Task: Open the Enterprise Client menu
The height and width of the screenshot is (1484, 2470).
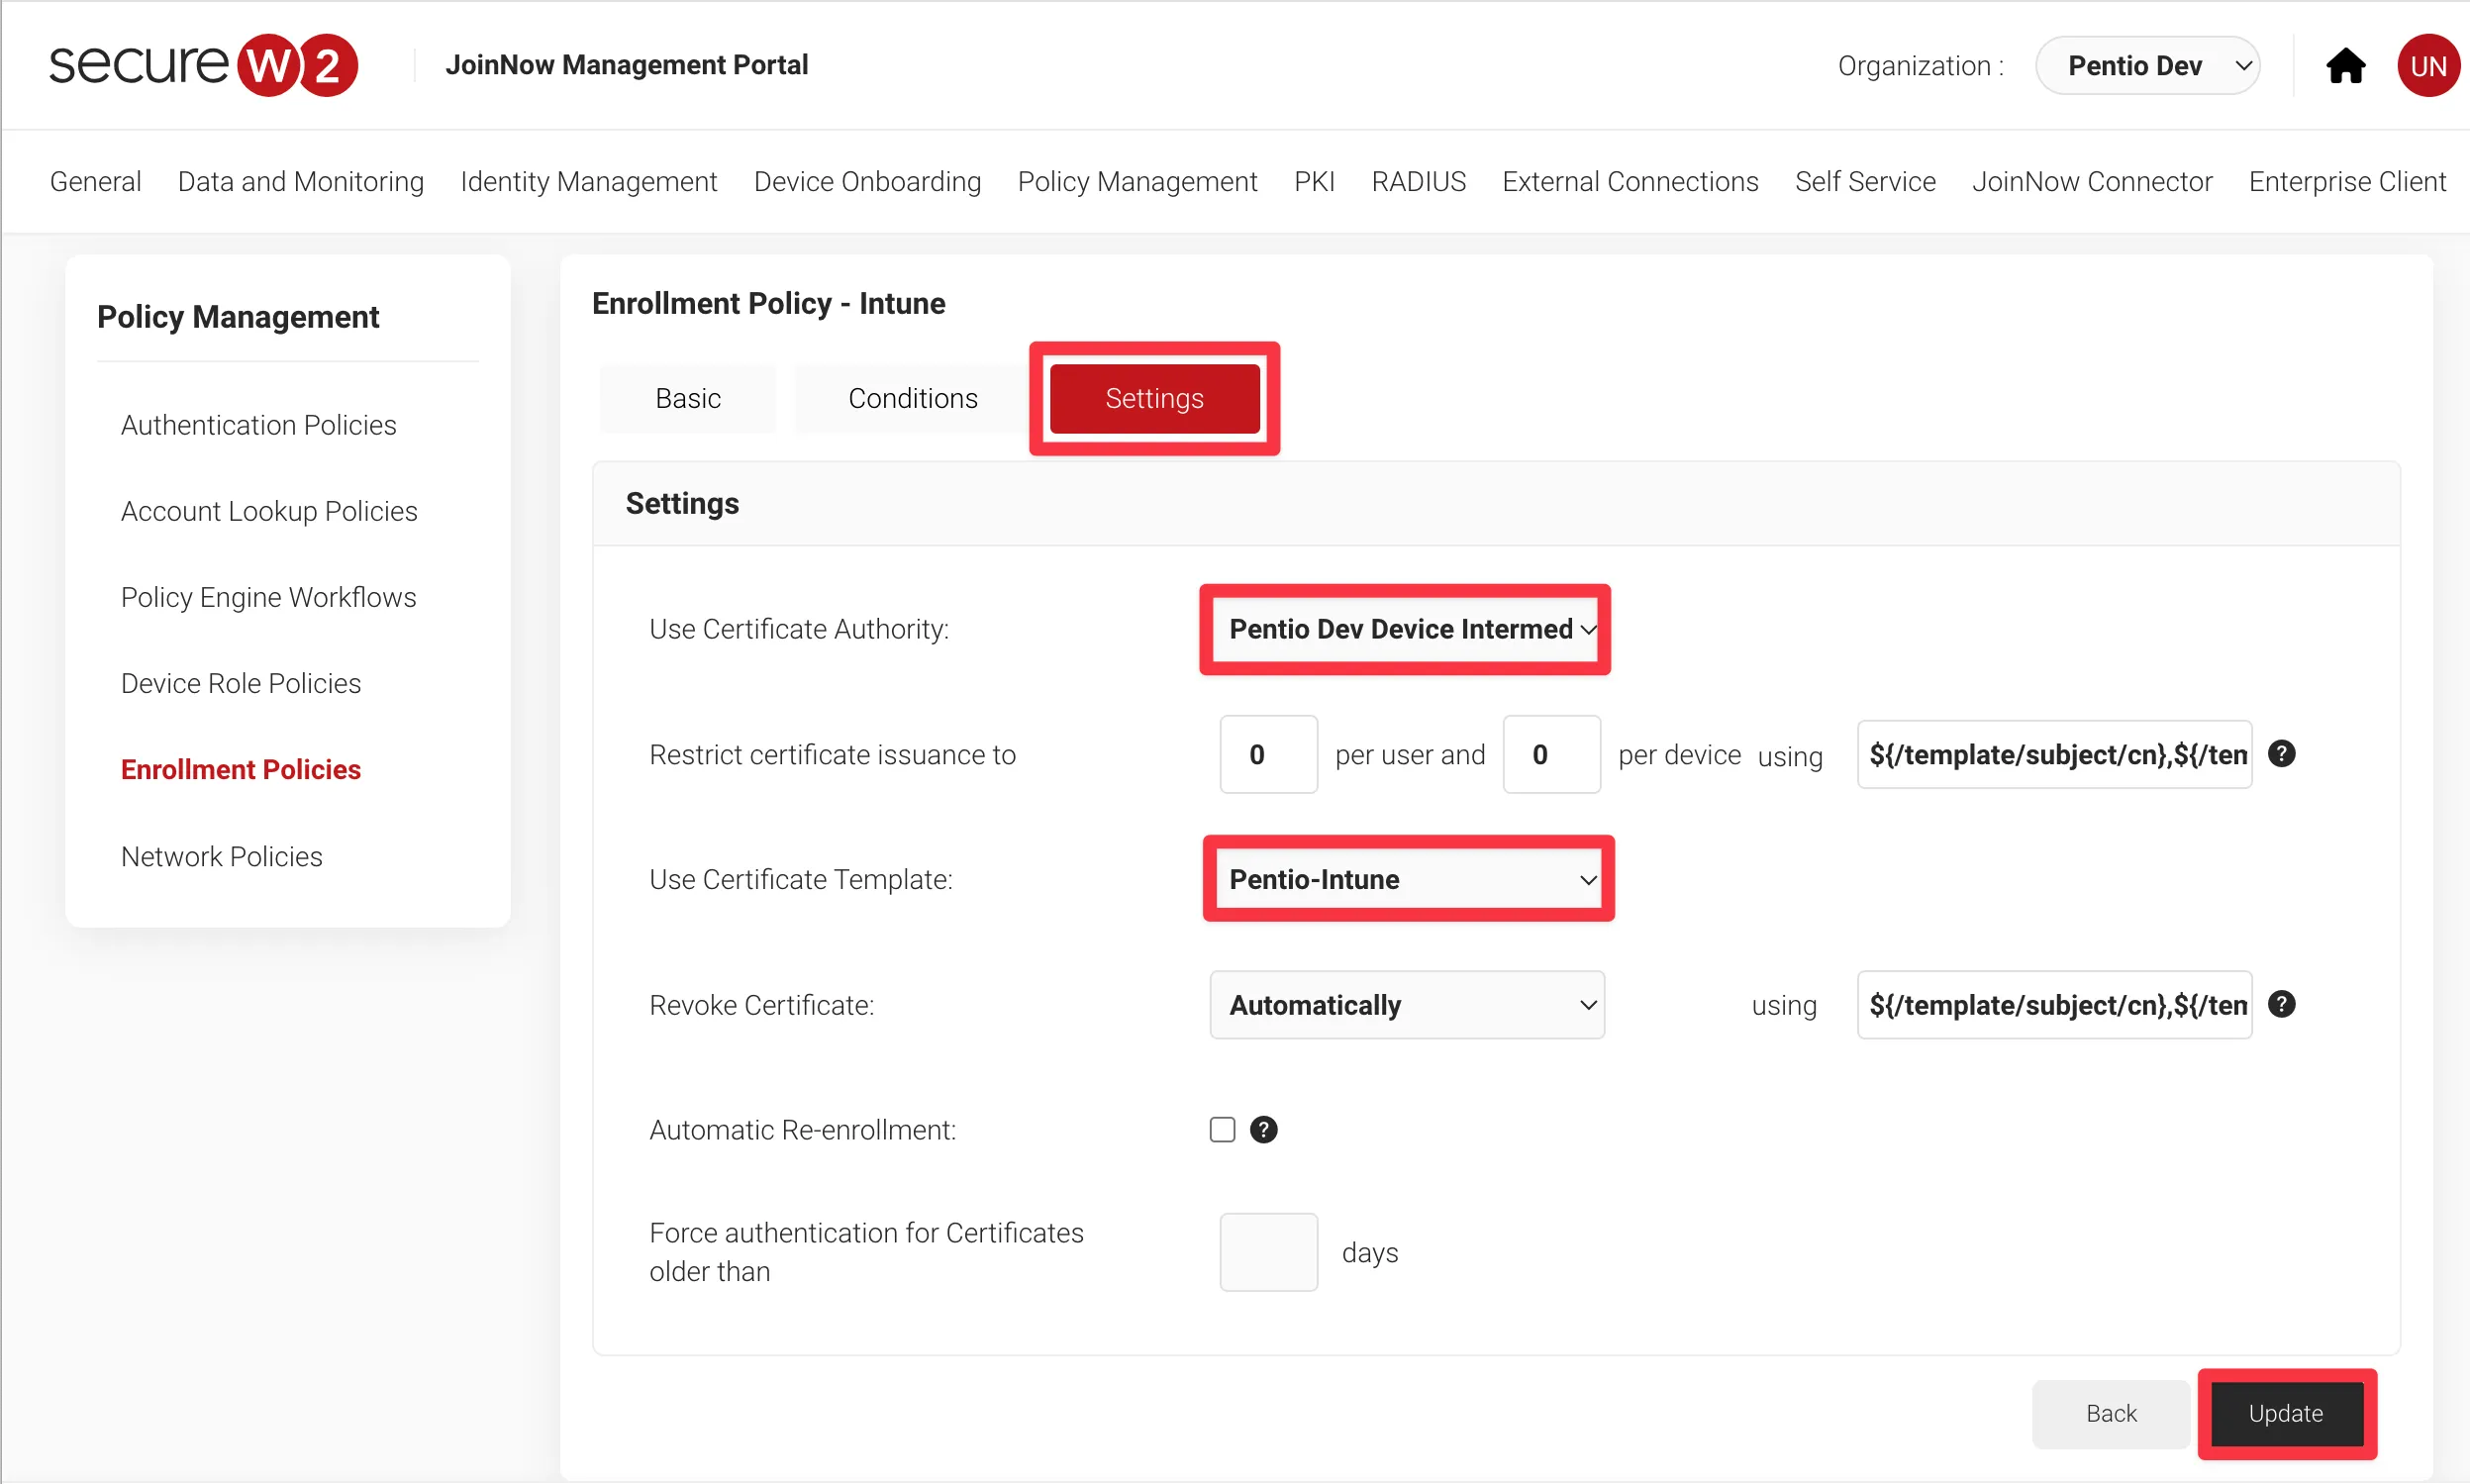Action: click(2347, 181)
